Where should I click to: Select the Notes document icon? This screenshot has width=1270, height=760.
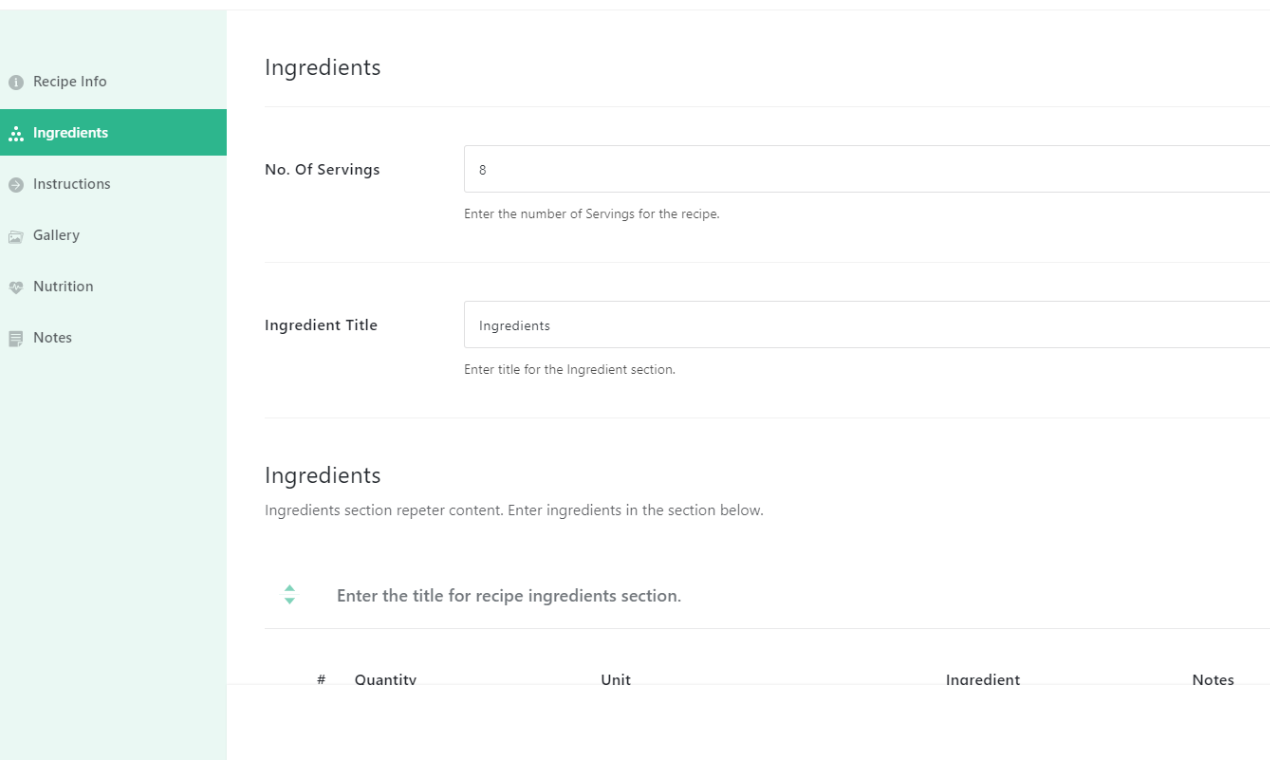(x=15, y=337)
